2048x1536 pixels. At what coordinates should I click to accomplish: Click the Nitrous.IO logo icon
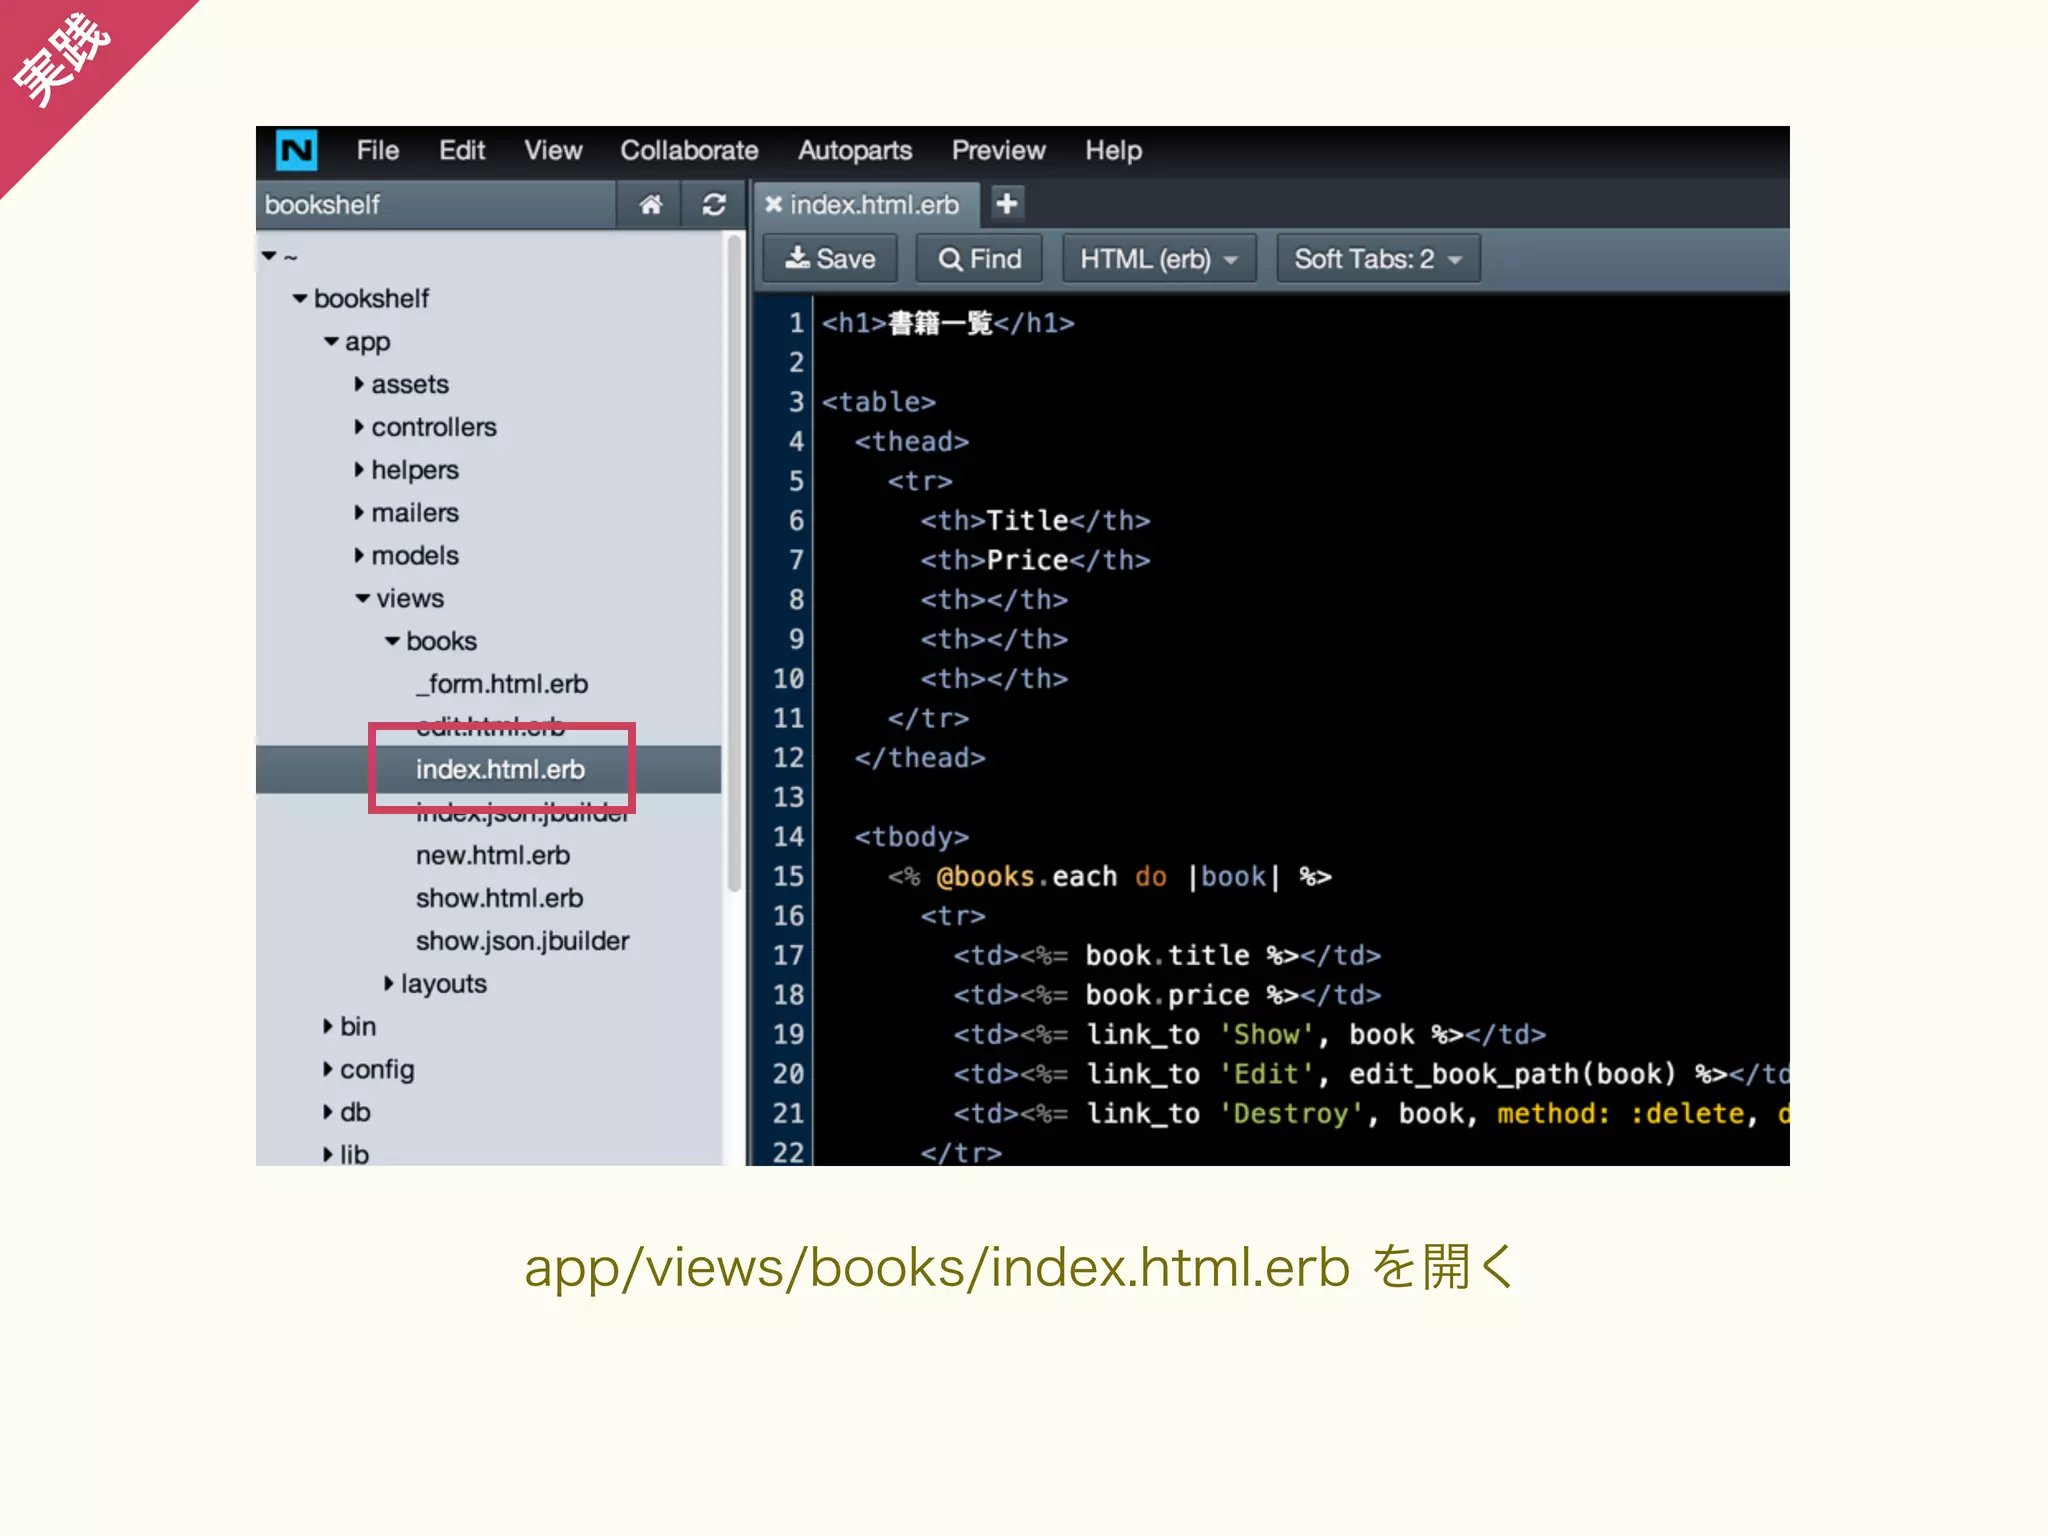pyautogui.click(x=296, y=151)
